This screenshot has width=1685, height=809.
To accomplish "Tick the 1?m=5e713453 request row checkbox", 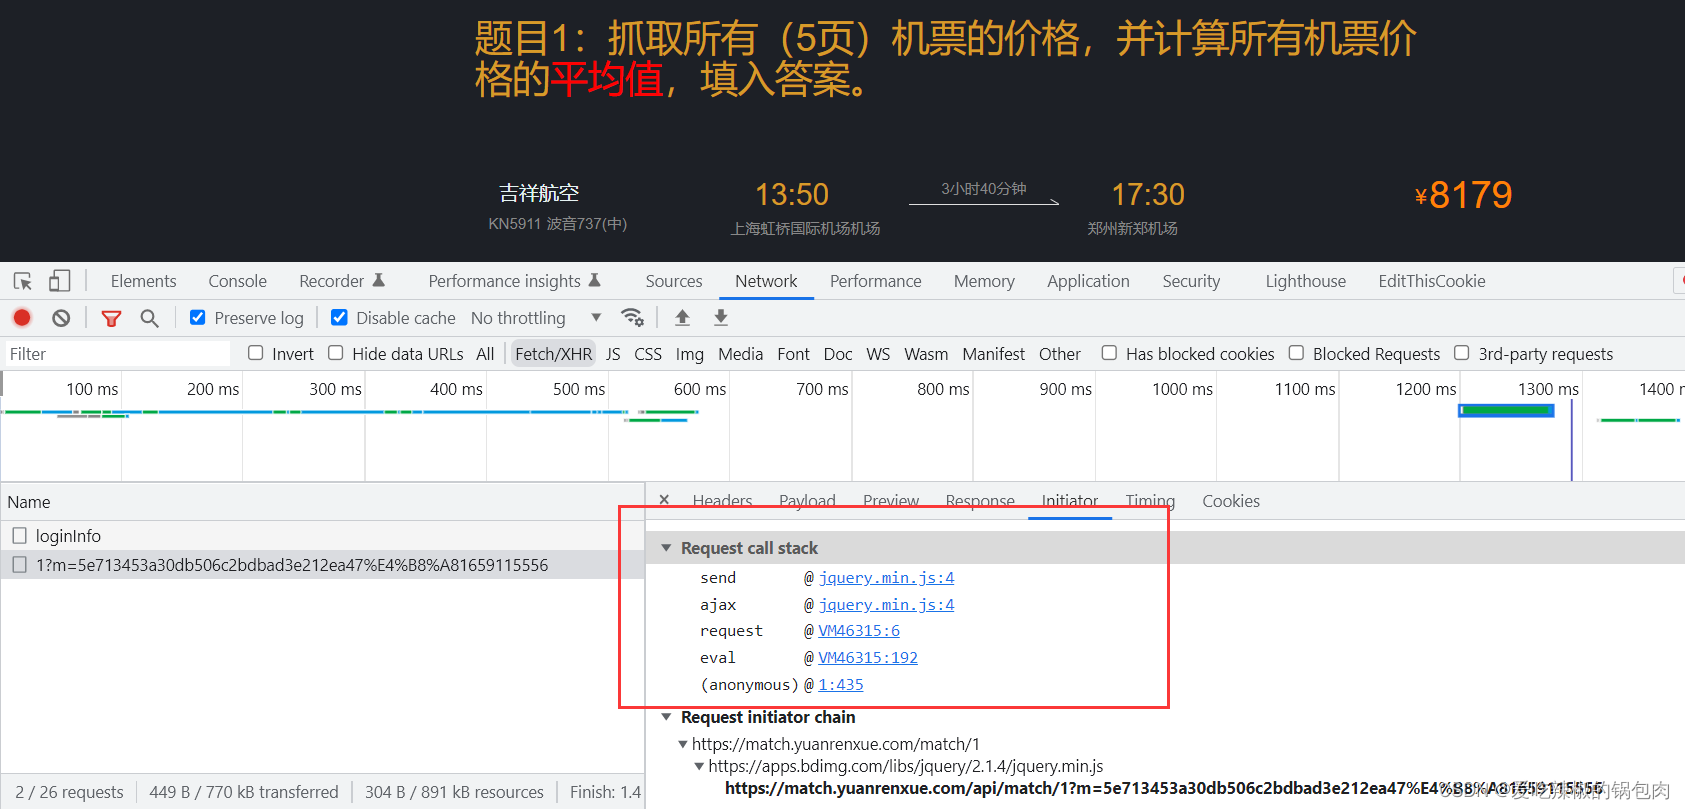I will (19, 565).
